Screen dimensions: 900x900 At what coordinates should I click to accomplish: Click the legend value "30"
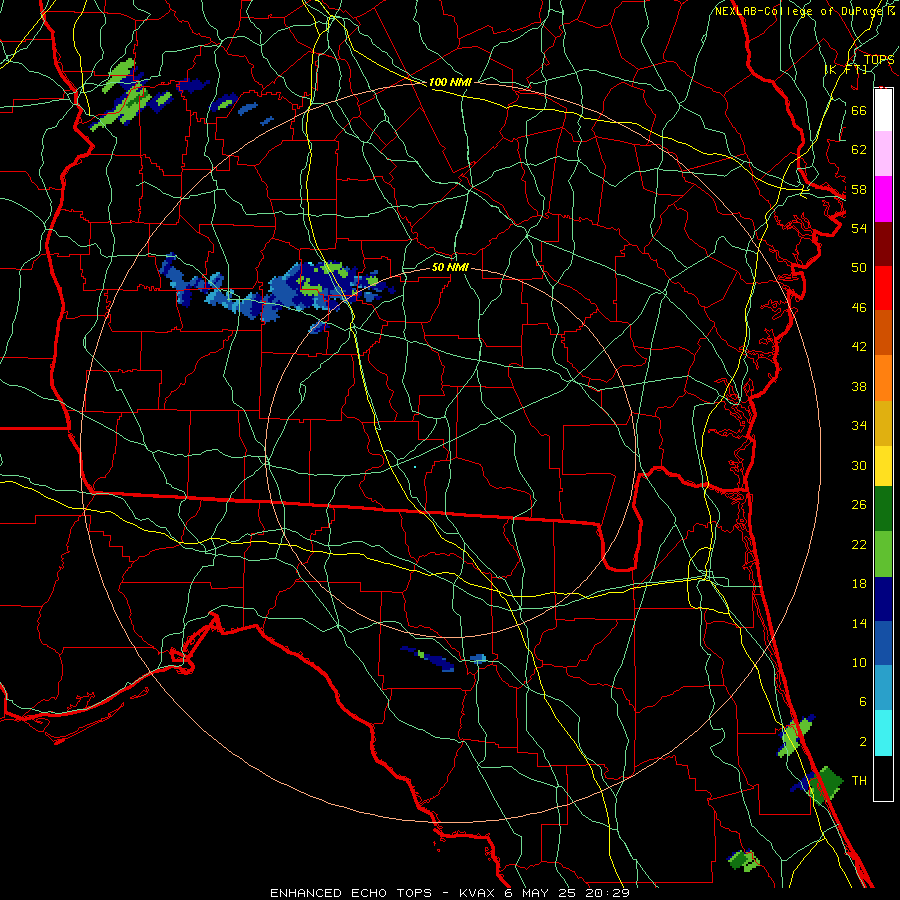tap(859, 465)
